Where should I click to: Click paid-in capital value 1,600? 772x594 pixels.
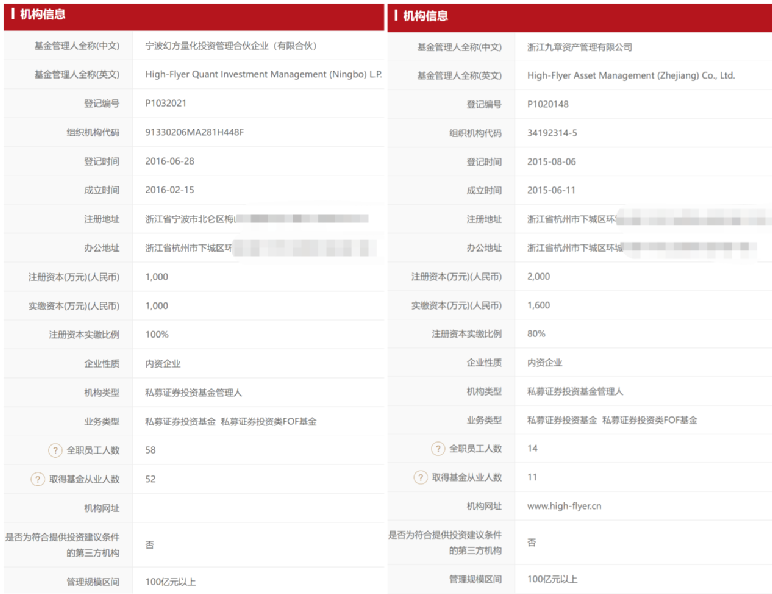tap(539, 305)
